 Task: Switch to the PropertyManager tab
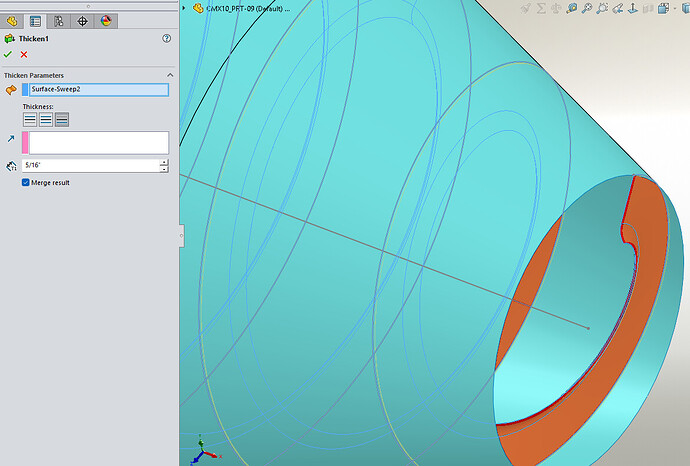click(35, 21)
